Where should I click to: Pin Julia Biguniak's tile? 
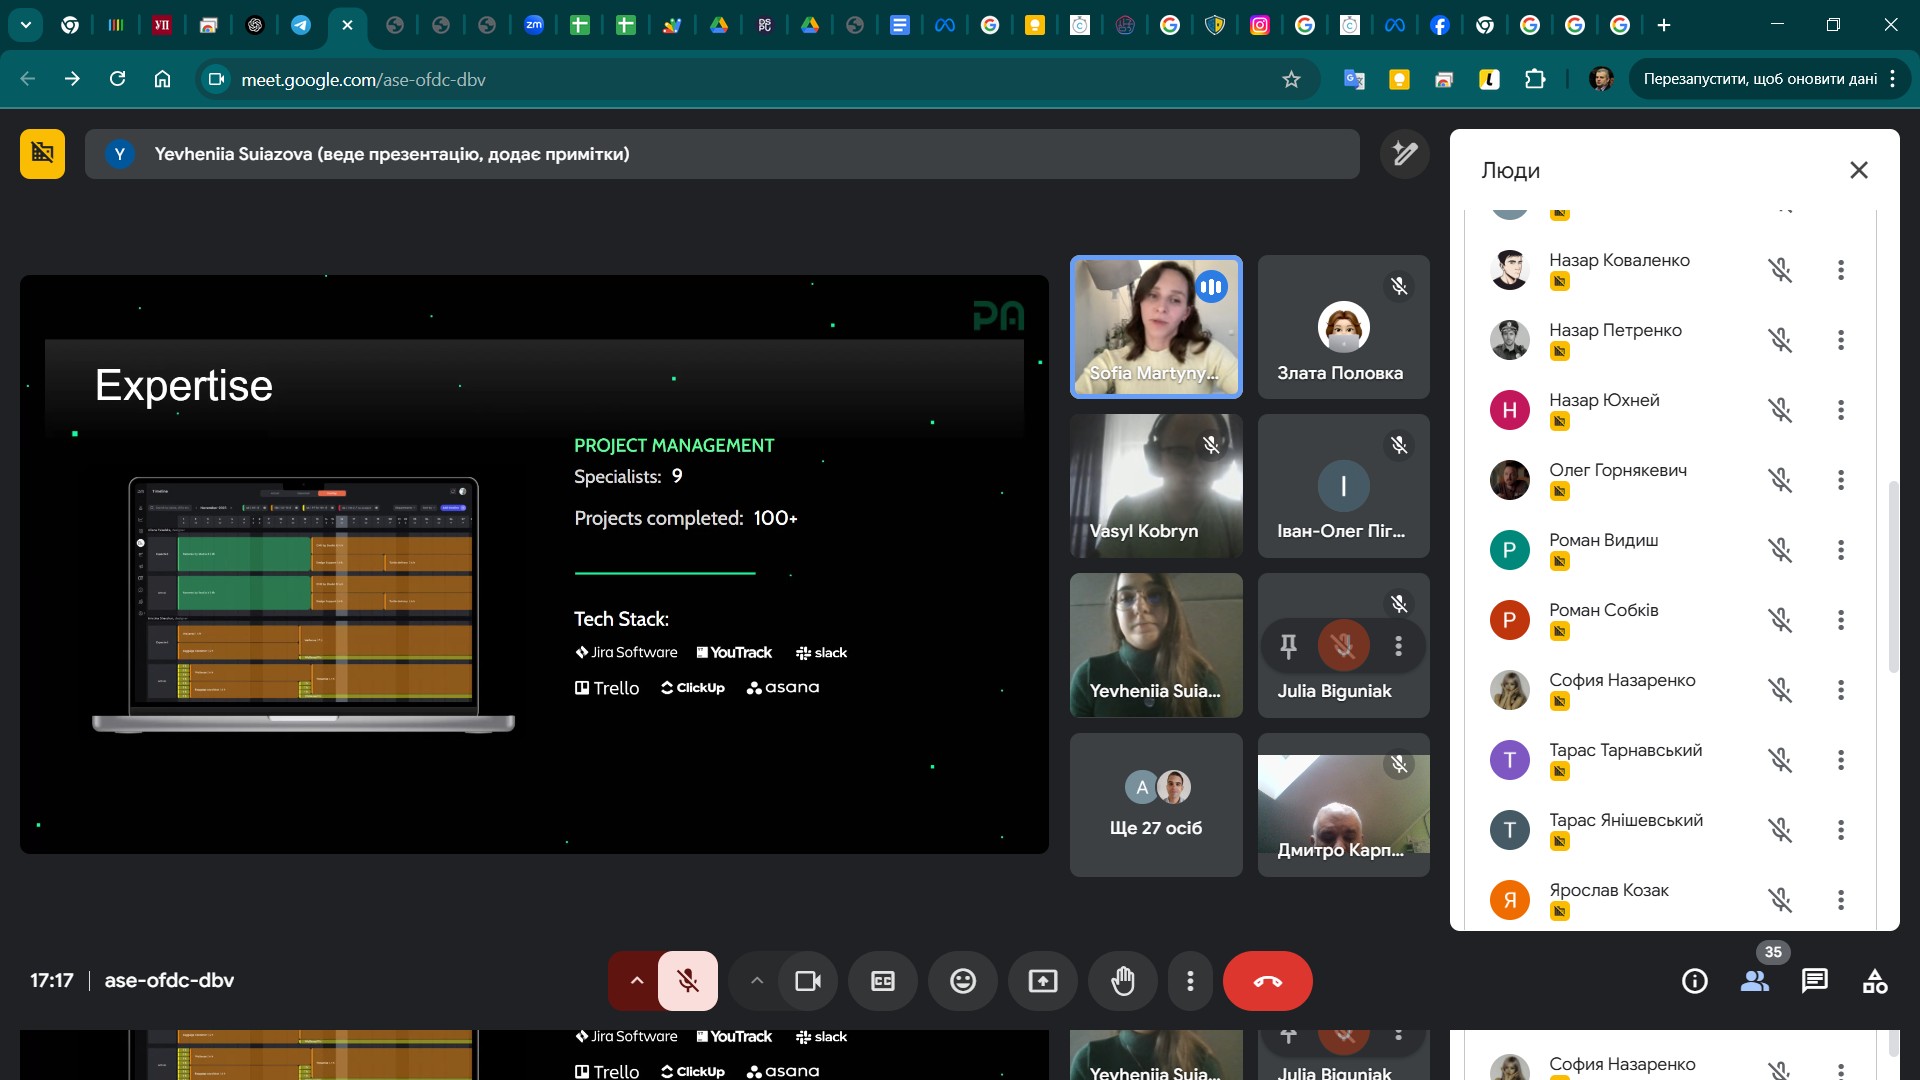(x=1289, y=647)
